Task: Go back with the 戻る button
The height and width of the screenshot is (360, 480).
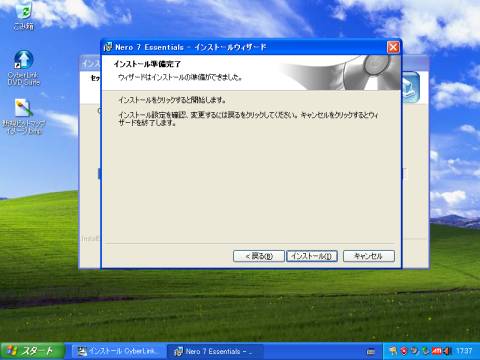Action: [259, 256]
